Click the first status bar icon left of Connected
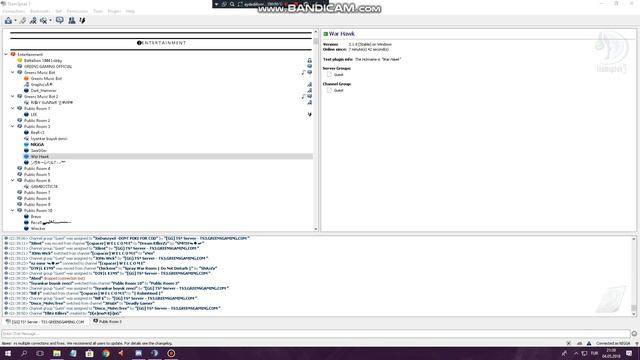 [x=568, y=343]
